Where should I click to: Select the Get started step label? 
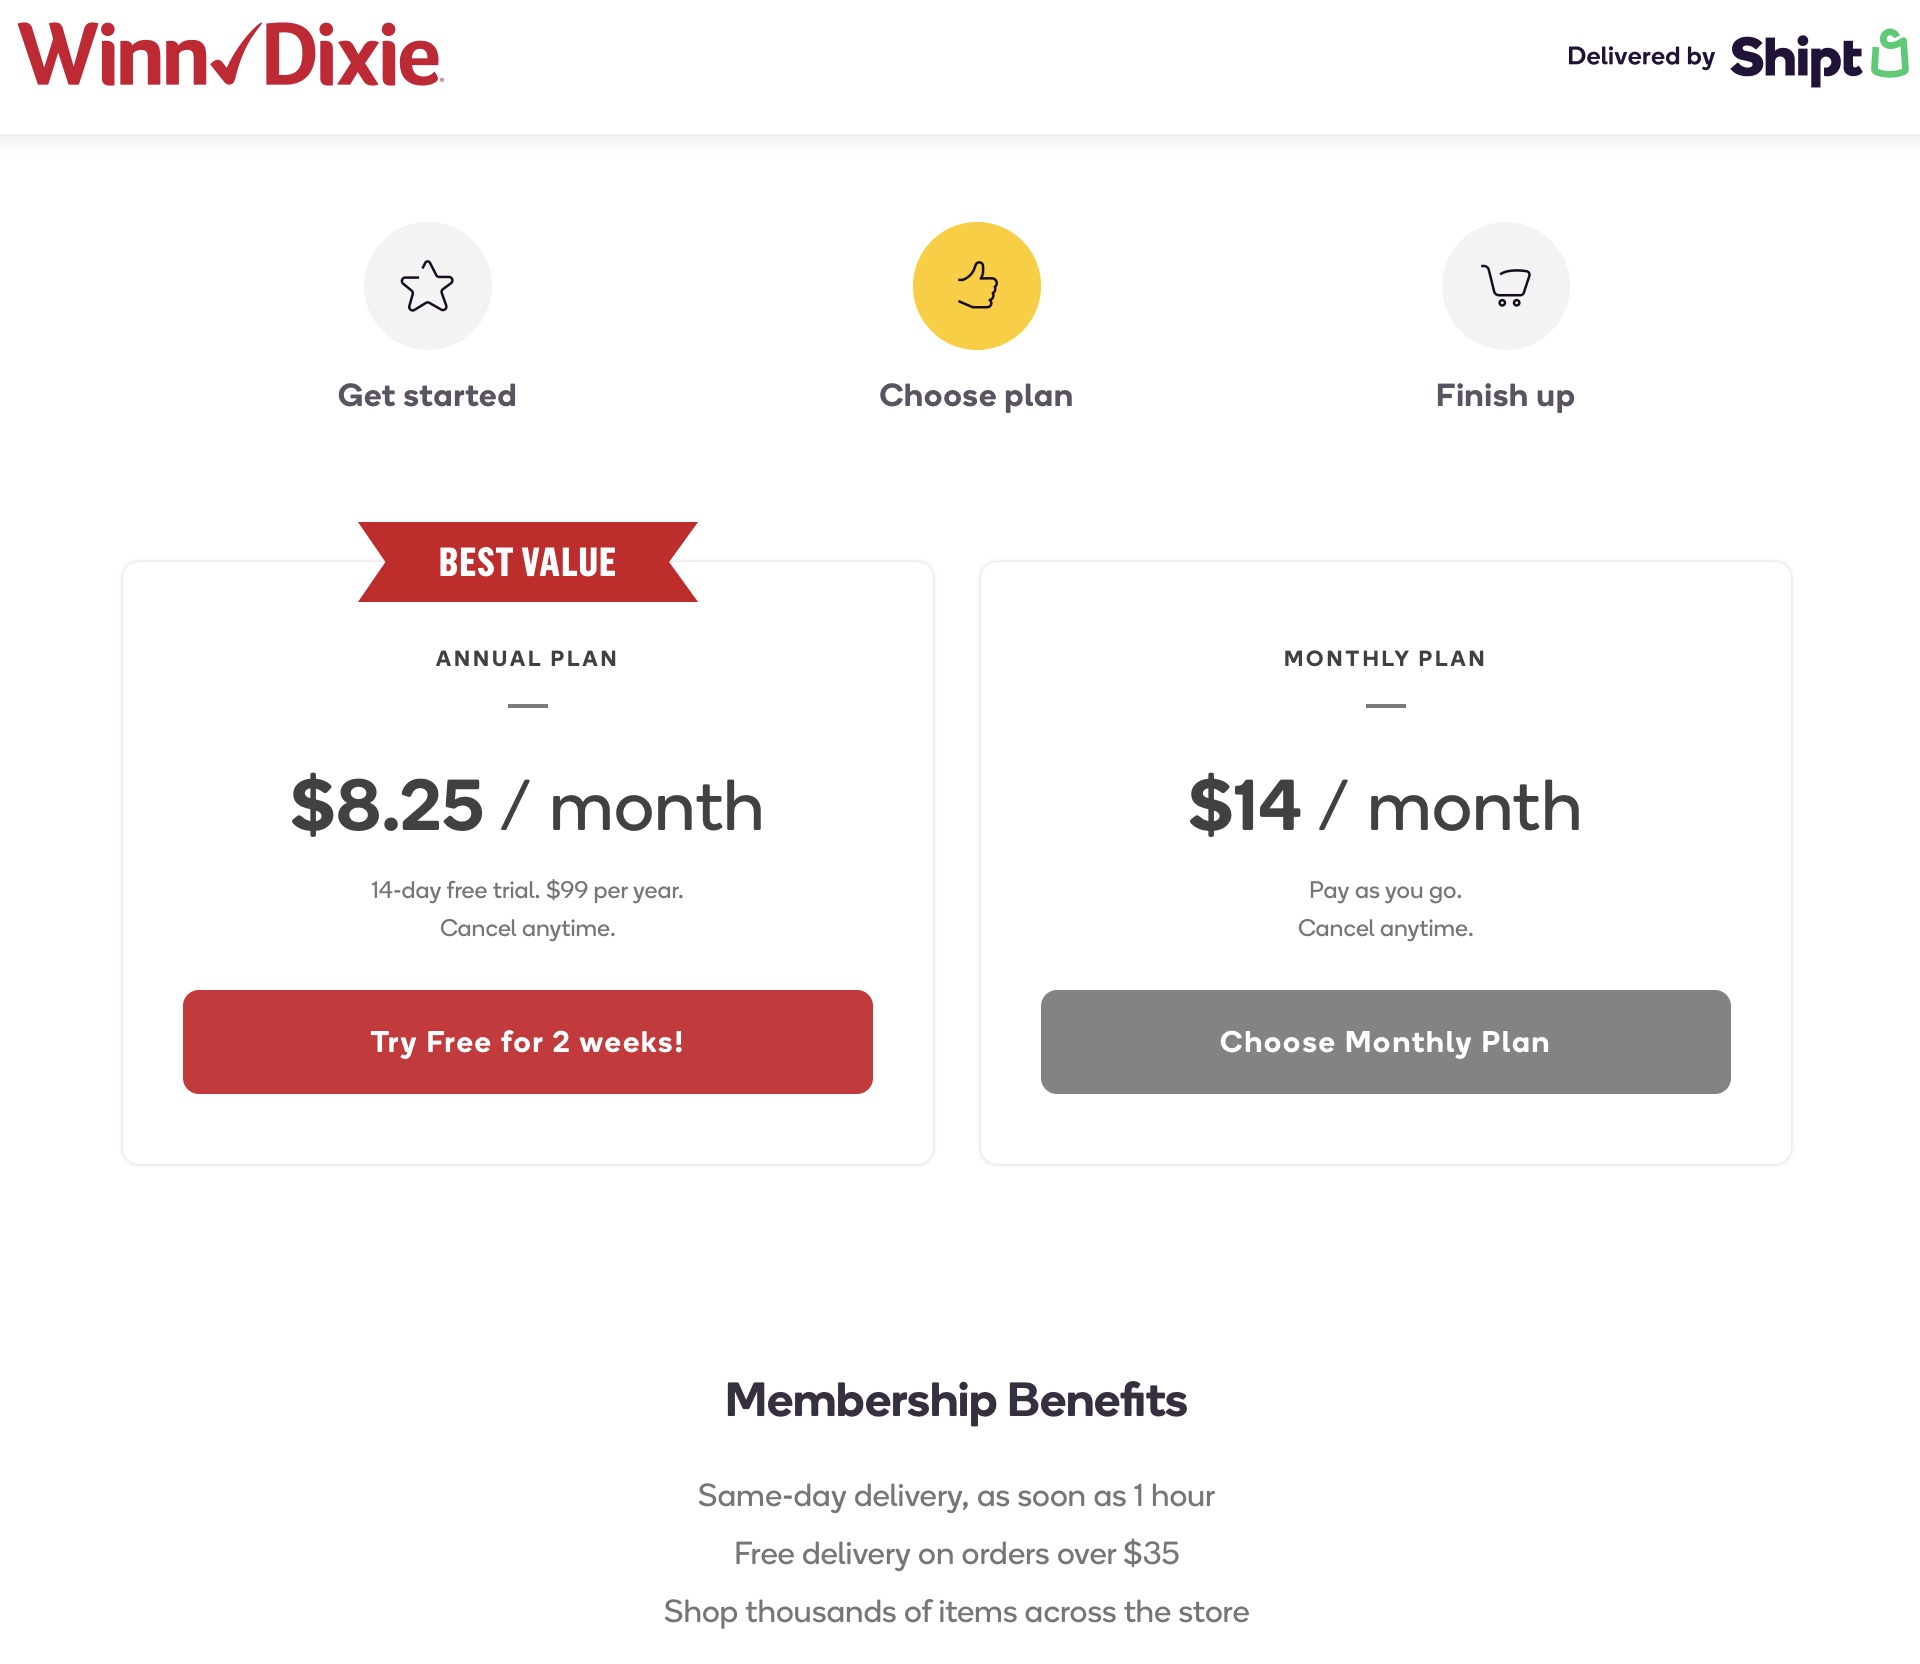tap(427, 396)
